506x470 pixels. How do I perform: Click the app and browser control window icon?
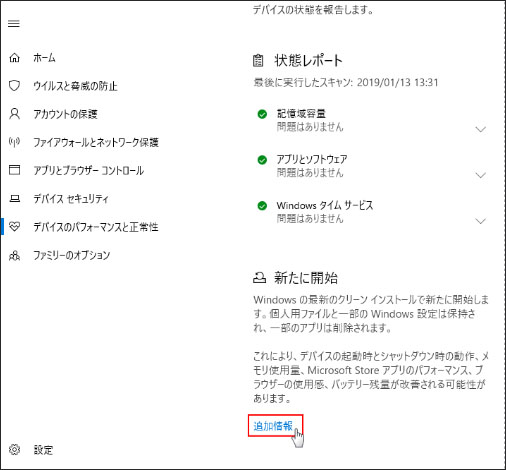(14, 170)
